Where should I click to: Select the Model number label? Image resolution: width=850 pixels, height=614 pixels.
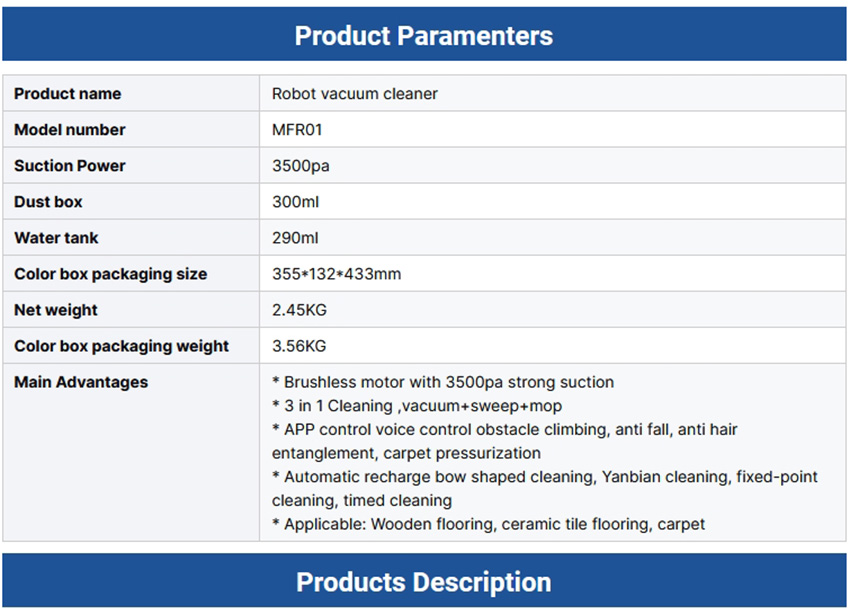pyautogui.click(x=70, y=130)
